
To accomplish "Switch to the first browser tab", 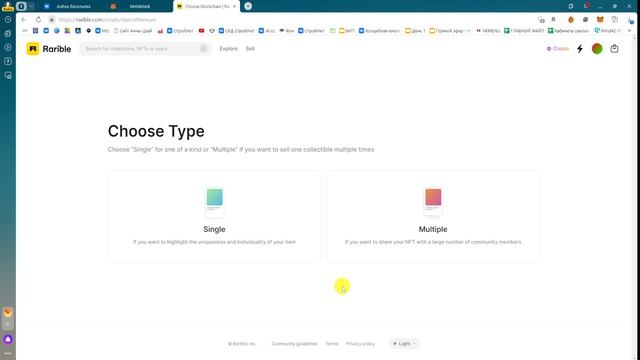I will pos(73,7).
